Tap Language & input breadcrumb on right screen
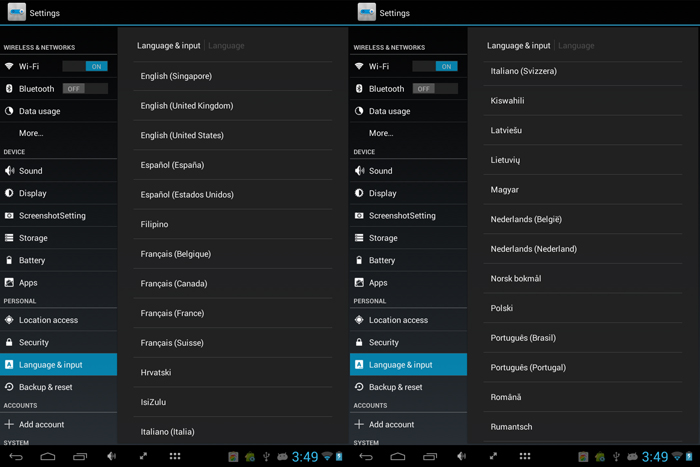This screenshot has height=467, width=700. click(x=519, y=46)
